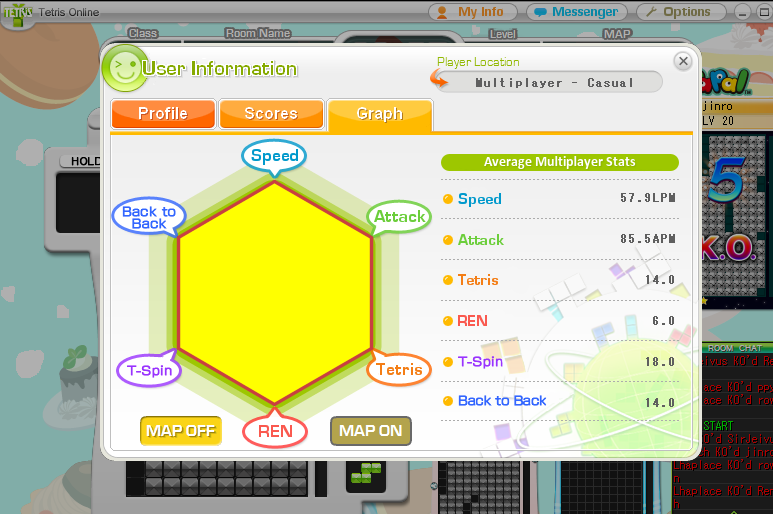
Task: Click the orange bullet beside Speed
Action: tap(448, 199)
